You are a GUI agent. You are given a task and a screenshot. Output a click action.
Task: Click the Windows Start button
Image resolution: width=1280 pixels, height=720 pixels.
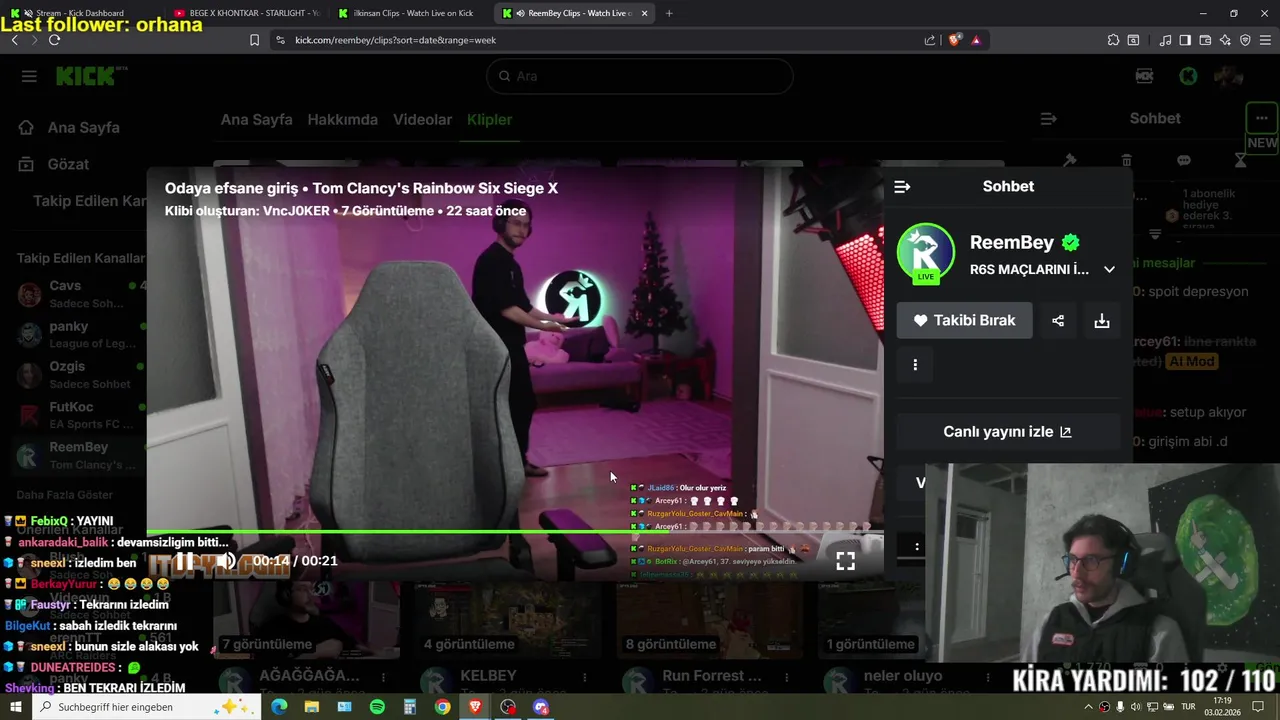coord(15,707)
